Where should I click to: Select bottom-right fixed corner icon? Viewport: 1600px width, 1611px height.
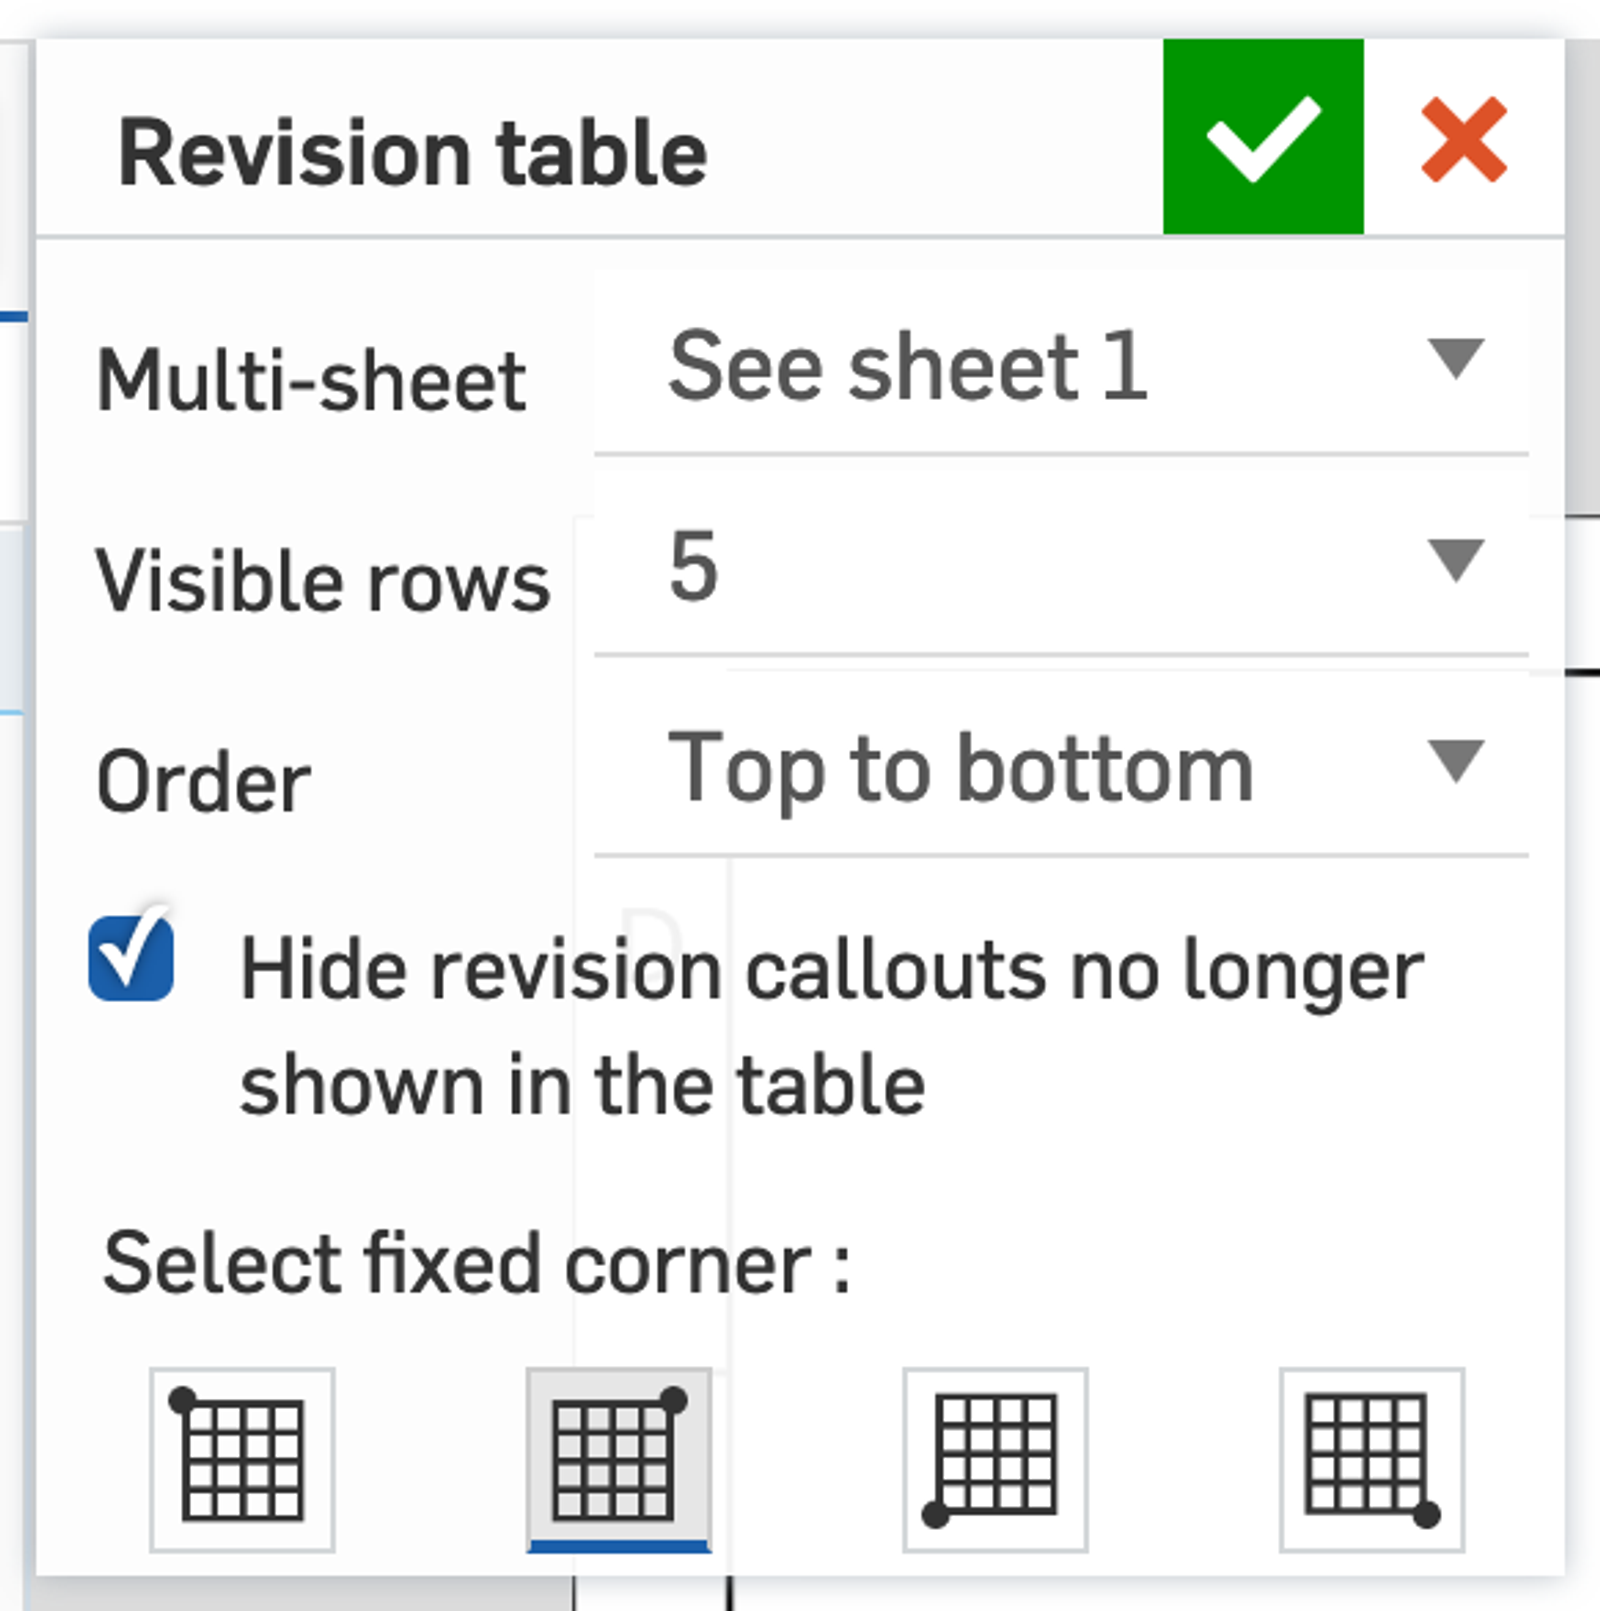coord(1371,1459)
